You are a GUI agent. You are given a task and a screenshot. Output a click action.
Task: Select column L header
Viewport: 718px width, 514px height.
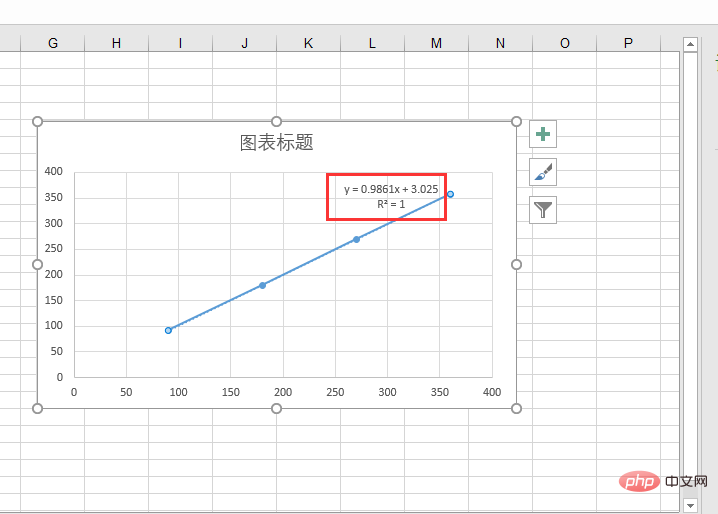[372, 44]
